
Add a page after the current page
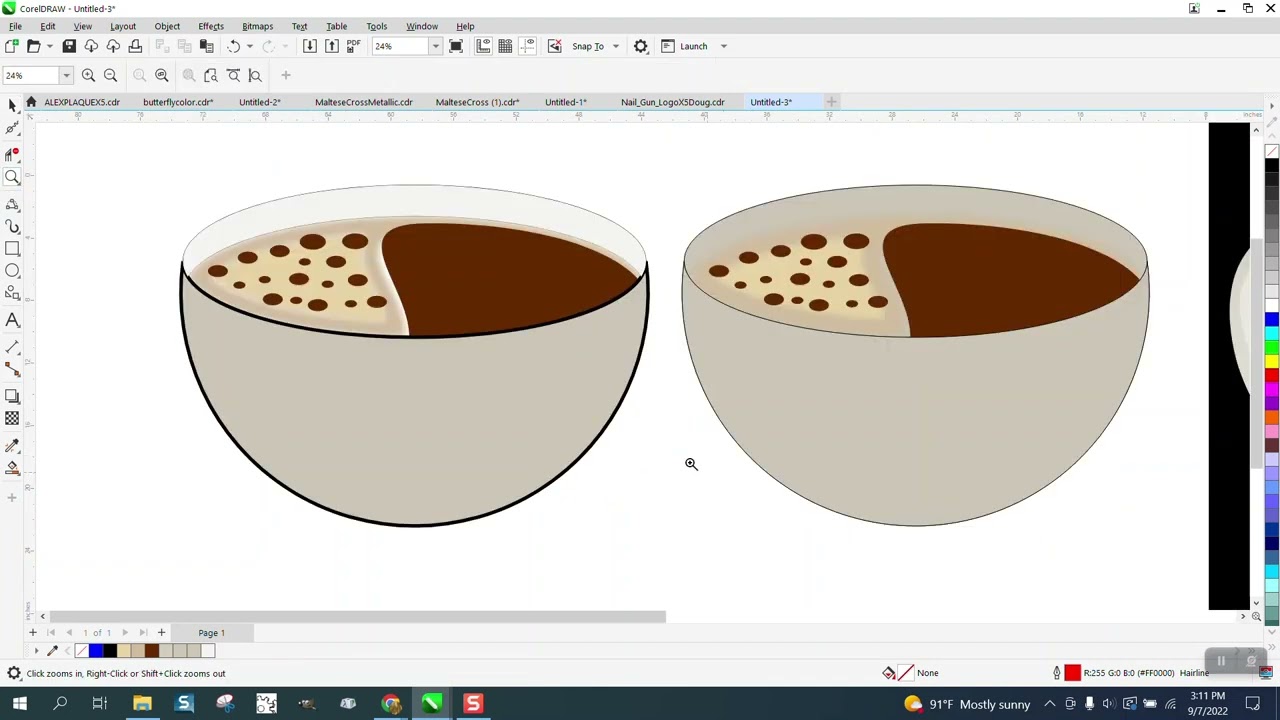[161, 633]
